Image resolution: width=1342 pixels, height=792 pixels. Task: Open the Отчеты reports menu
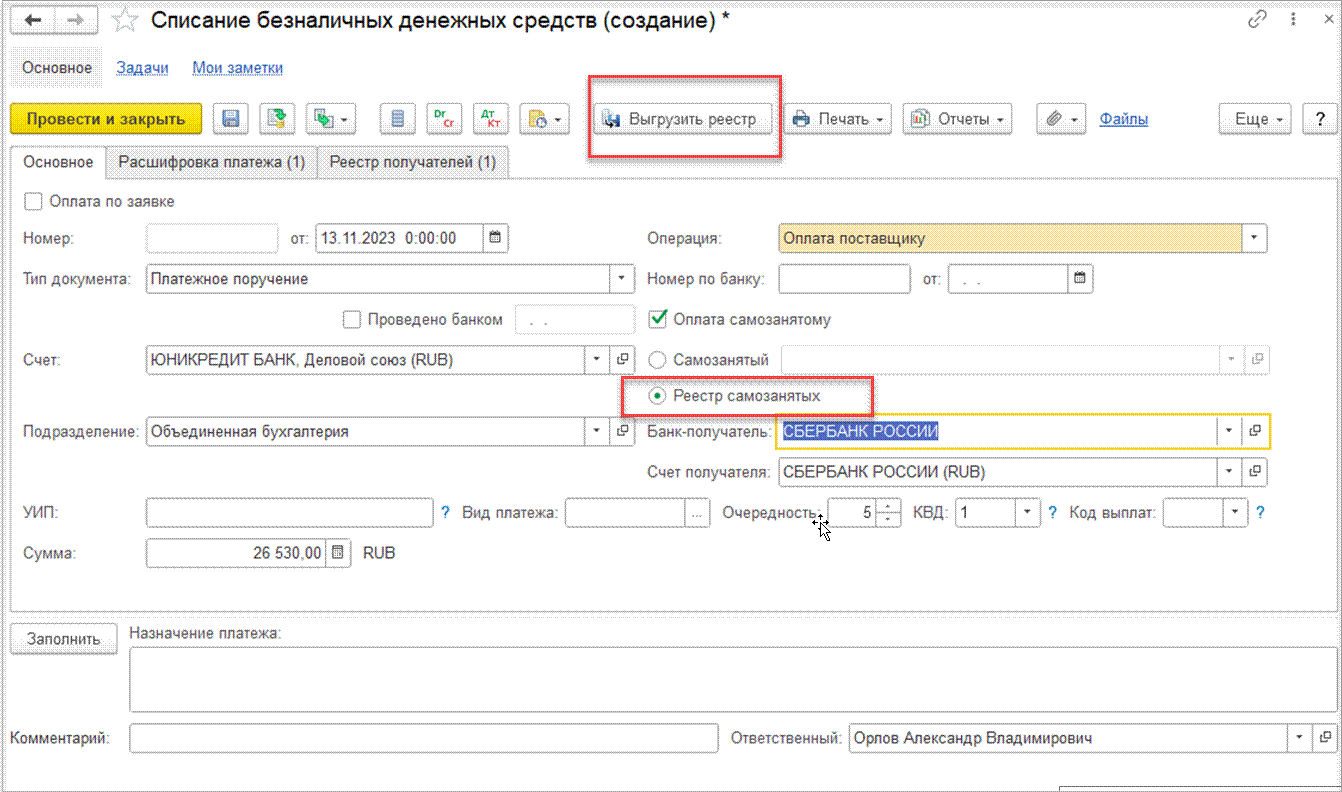pyautogui.click(x=958, y=119)
